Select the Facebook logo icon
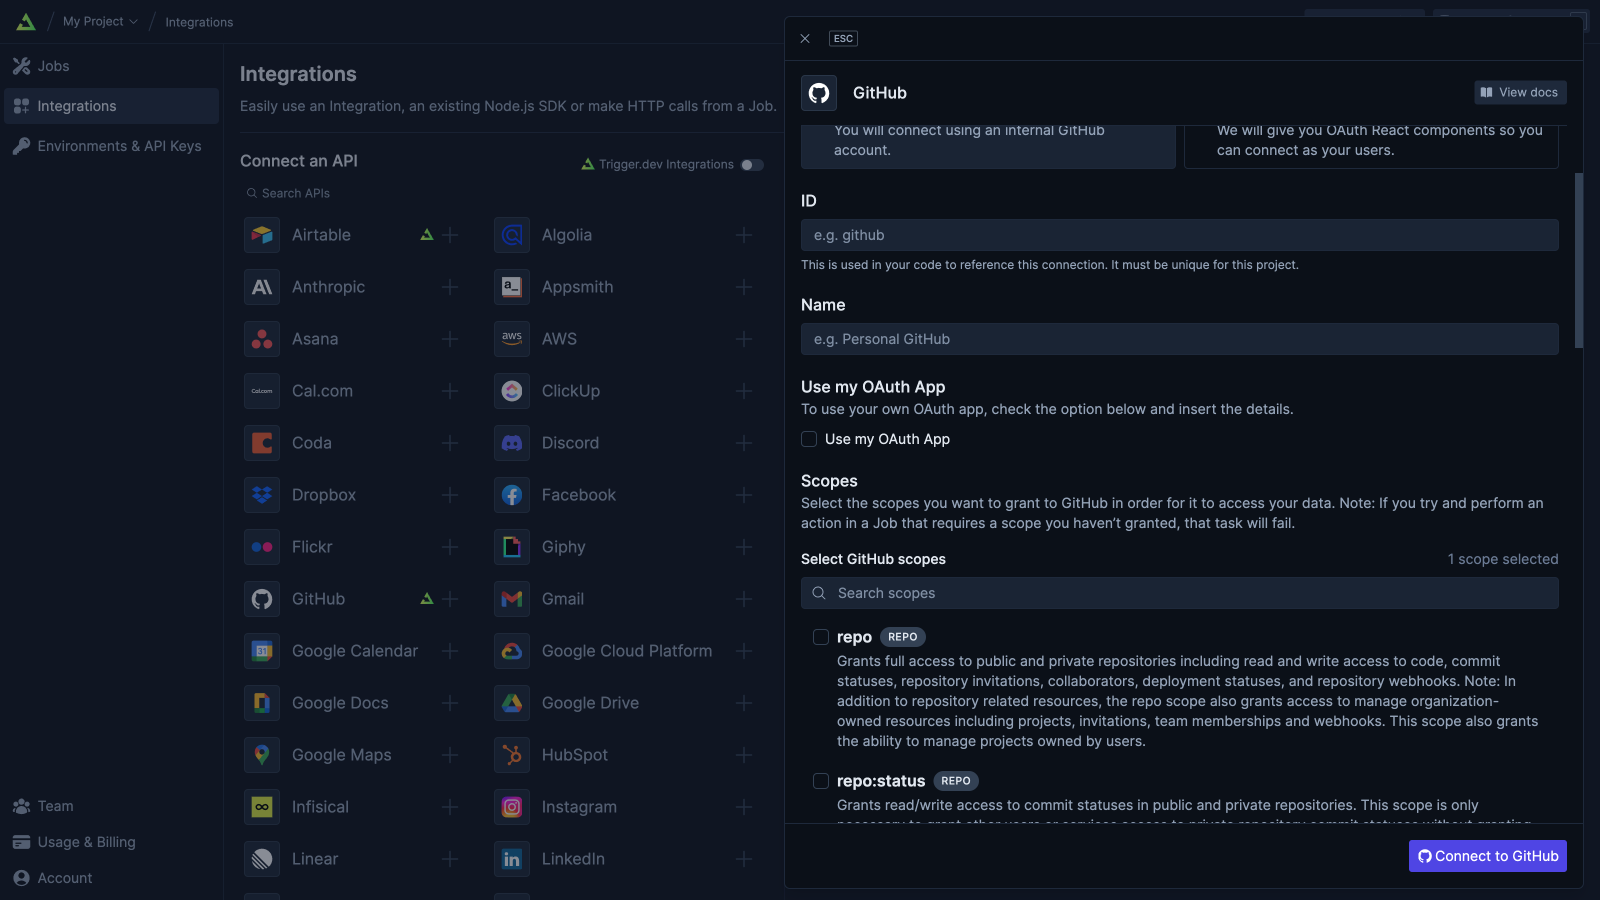Viewport: 1600px width, 900px height. [x=512, y=495]
